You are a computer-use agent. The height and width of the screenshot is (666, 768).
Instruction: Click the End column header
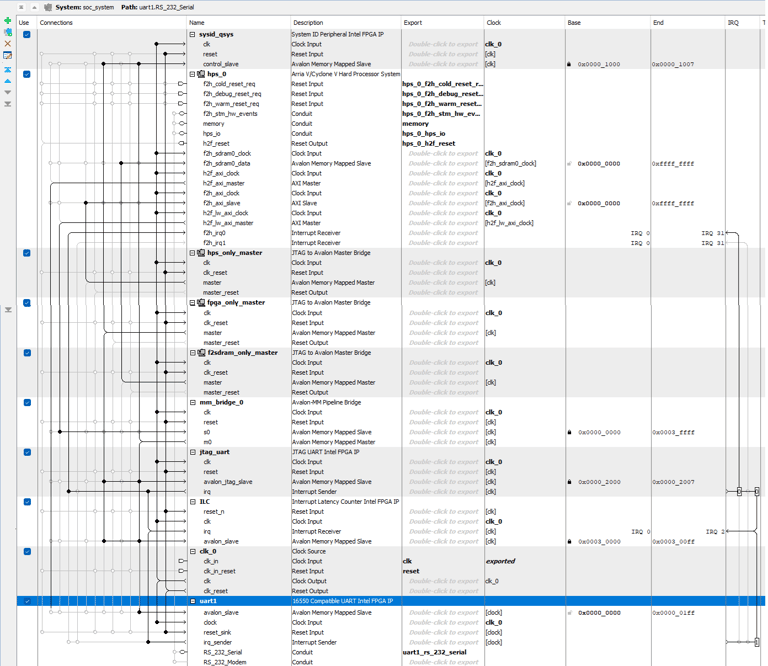pyautogui.click(x=687, y=23)
